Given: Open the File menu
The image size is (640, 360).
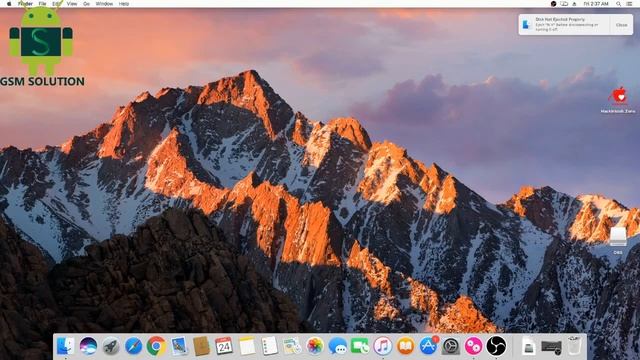Looking at the screenshot, I should click(x=42, y=4).
